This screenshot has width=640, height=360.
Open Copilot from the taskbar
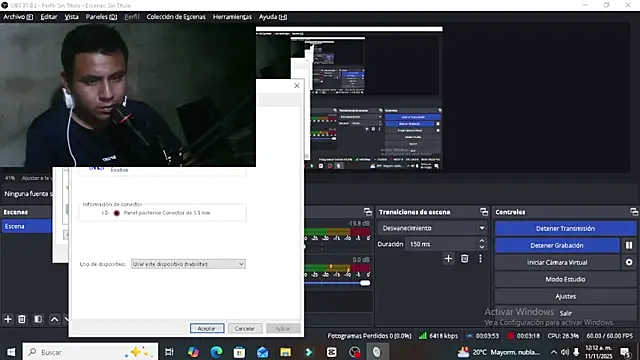click(x=193, y=352)
